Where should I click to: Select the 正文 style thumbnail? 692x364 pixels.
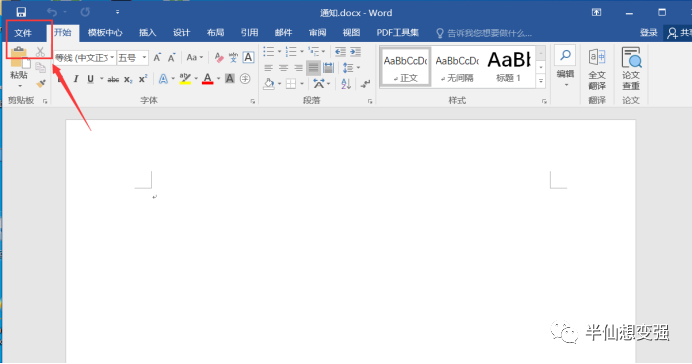coord(405,68)
